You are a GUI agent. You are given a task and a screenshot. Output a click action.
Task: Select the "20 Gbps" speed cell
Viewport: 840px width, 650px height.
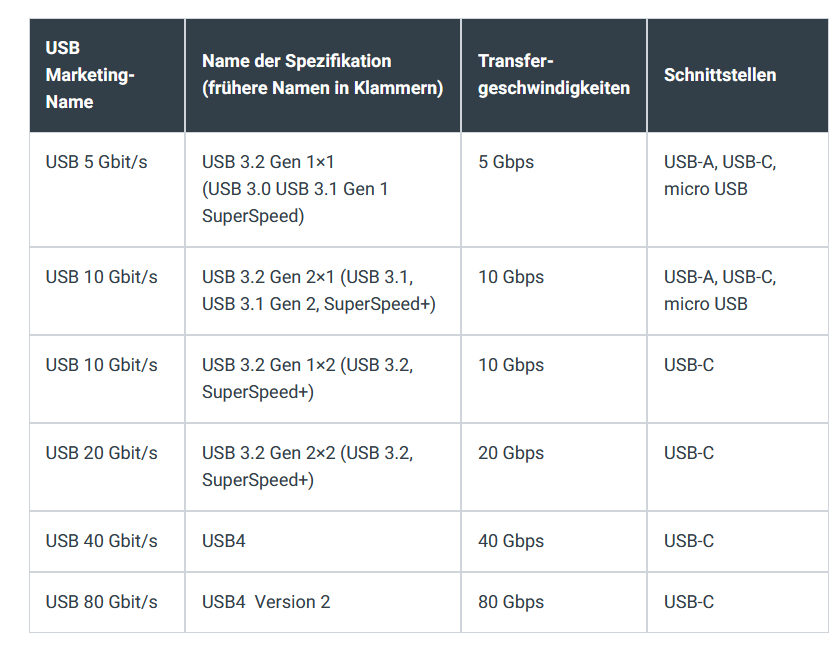[511, 453]
